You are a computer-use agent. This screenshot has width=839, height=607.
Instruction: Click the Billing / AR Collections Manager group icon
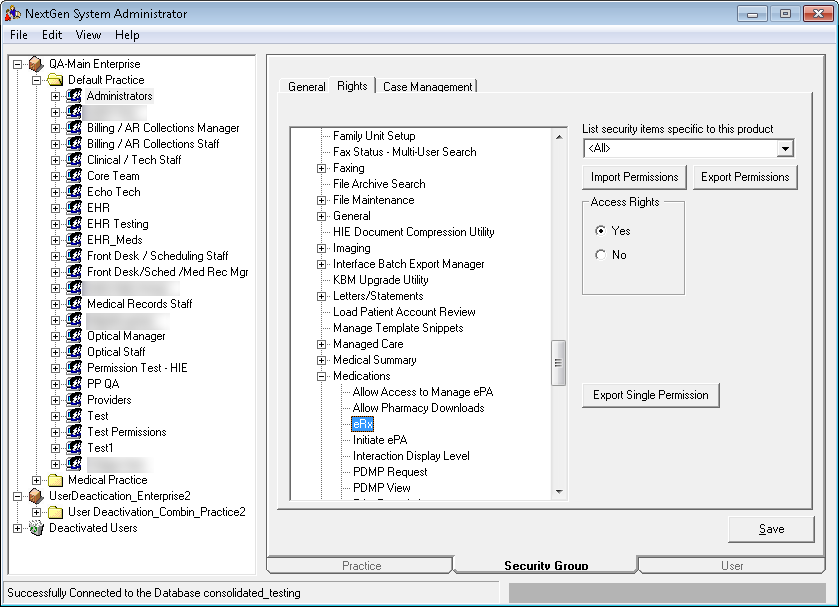point(74,128)
